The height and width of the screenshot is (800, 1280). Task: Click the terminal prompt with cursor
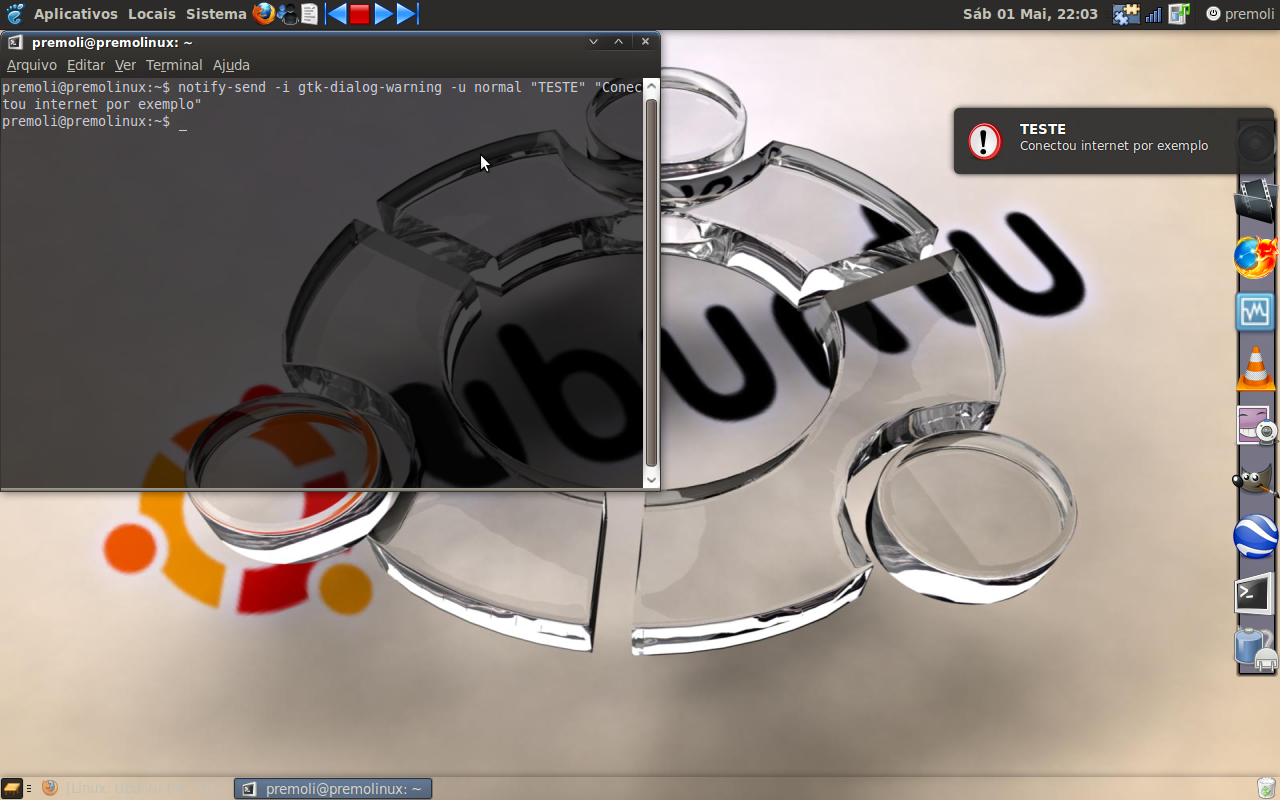point(95,121)
